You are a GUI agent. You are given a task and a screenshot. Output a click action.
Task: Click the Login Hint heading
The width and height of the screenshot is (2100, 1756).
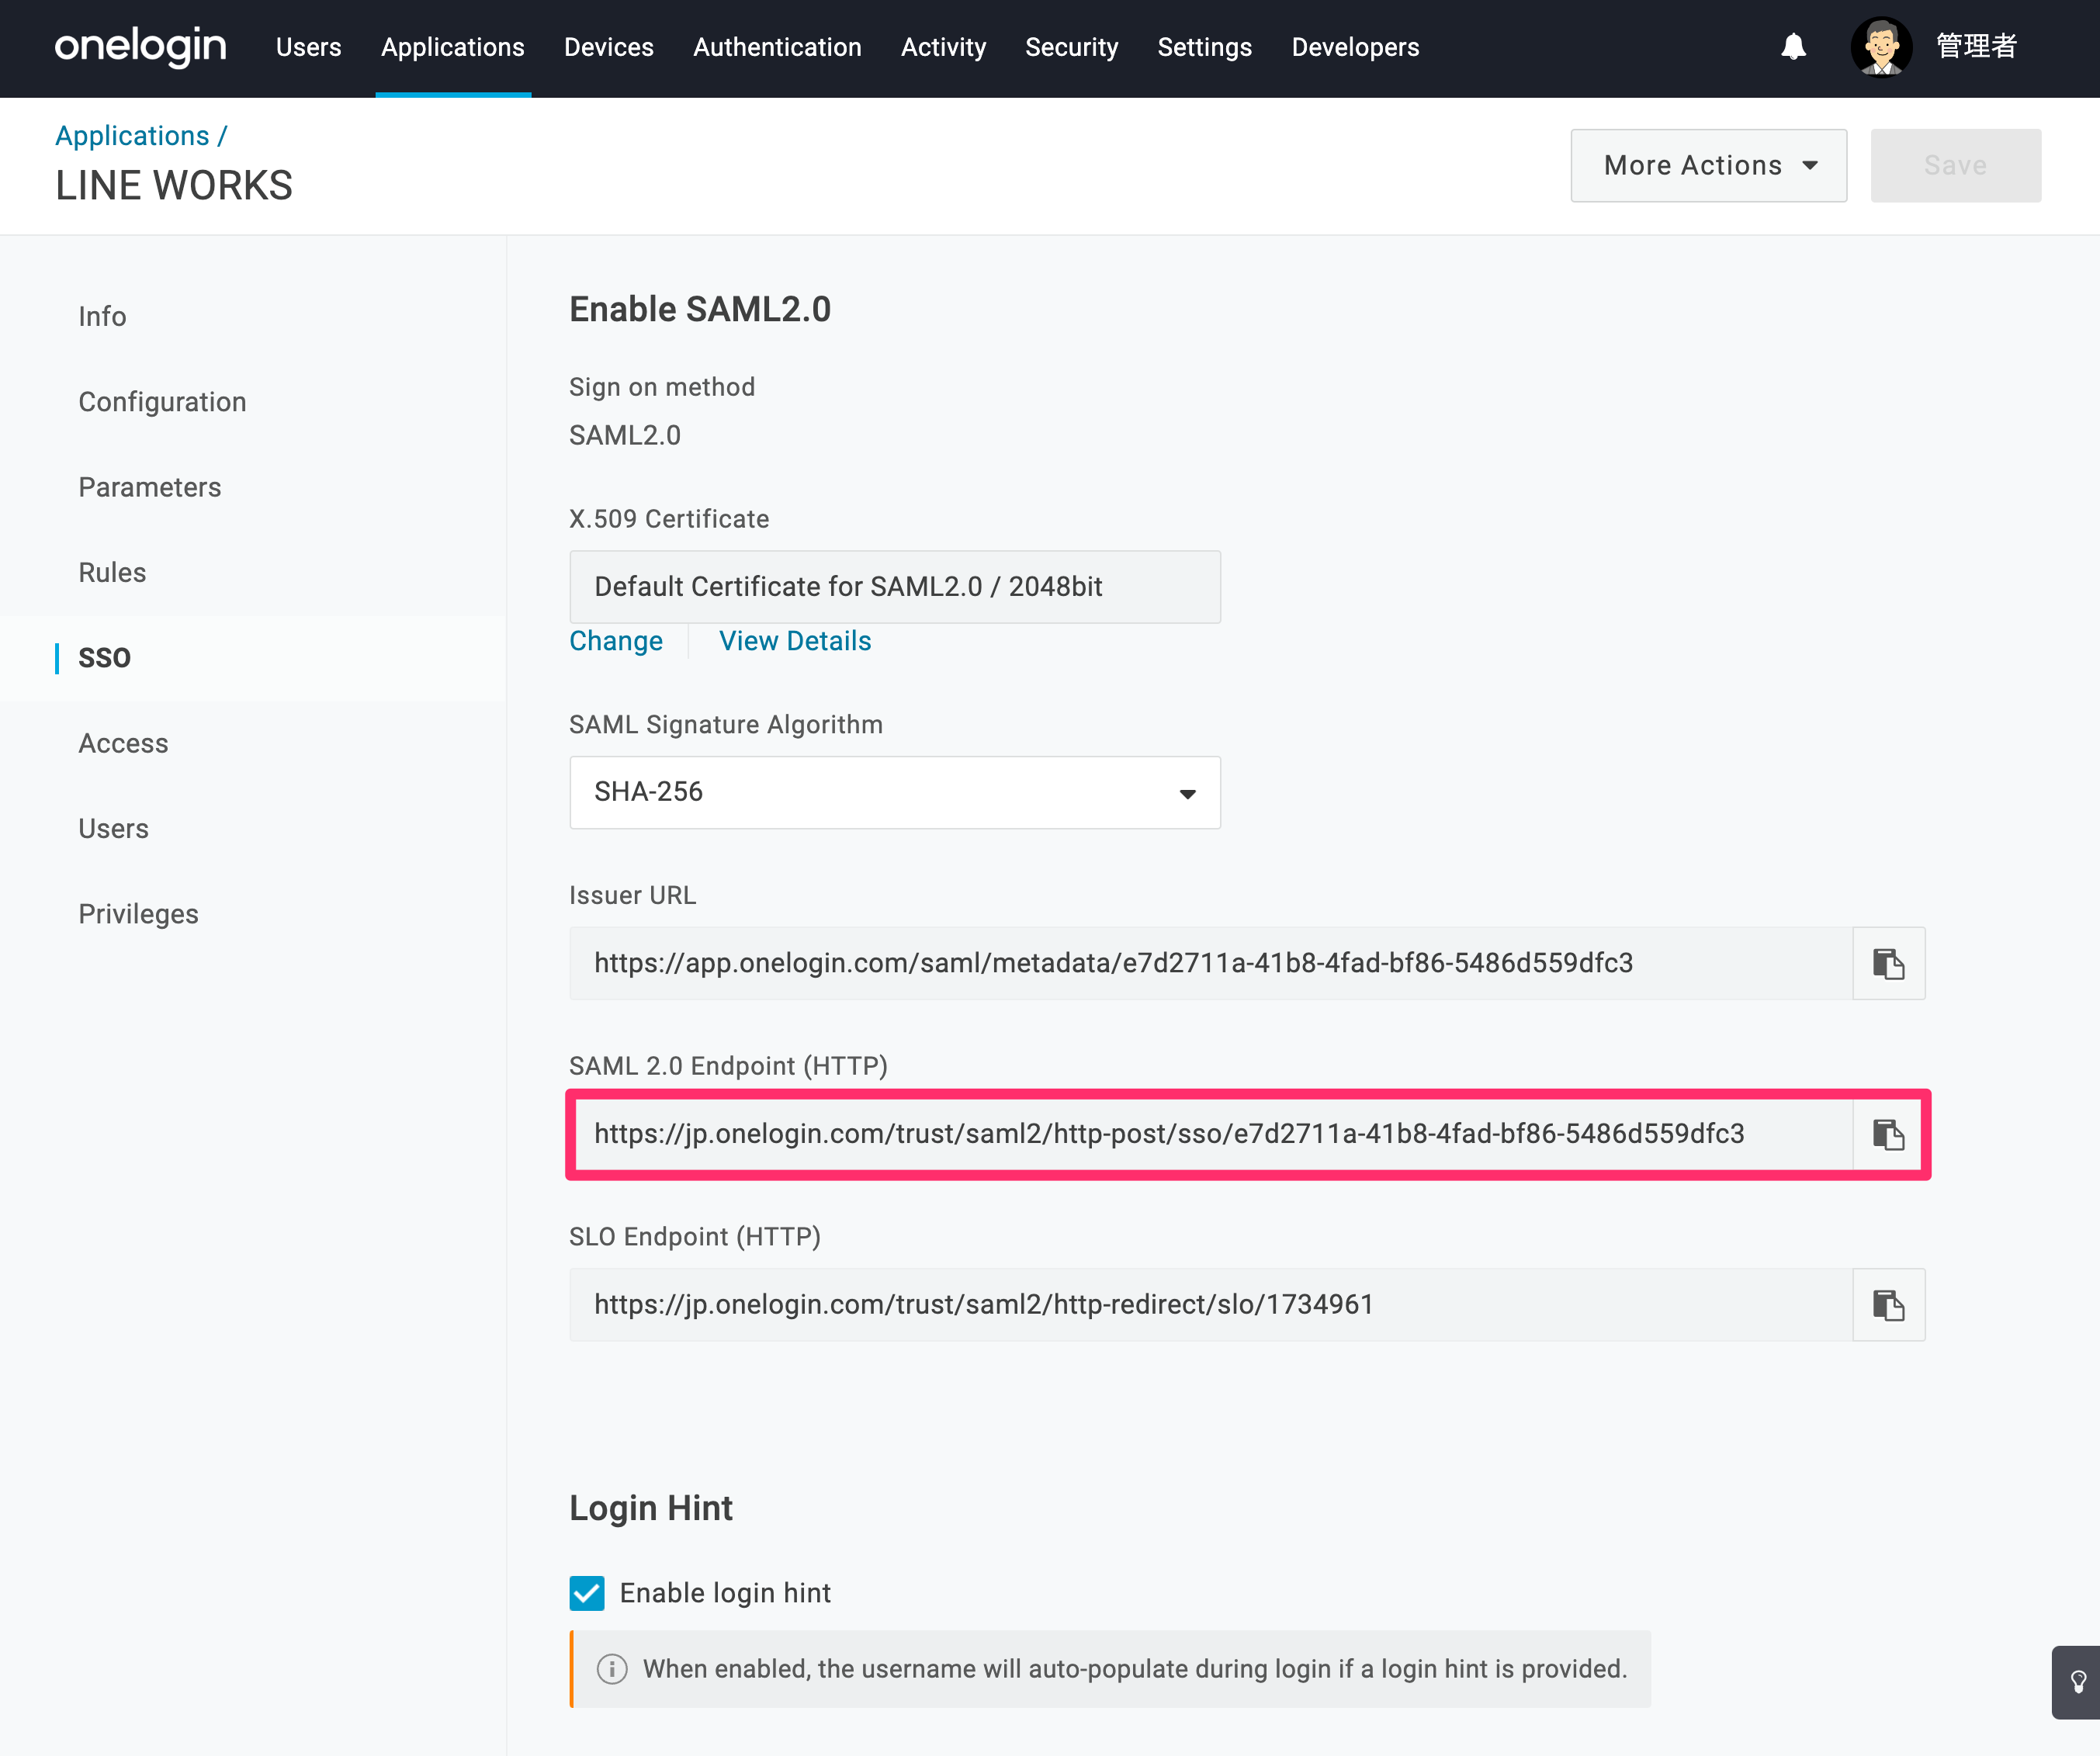(x=651, y=1508)
